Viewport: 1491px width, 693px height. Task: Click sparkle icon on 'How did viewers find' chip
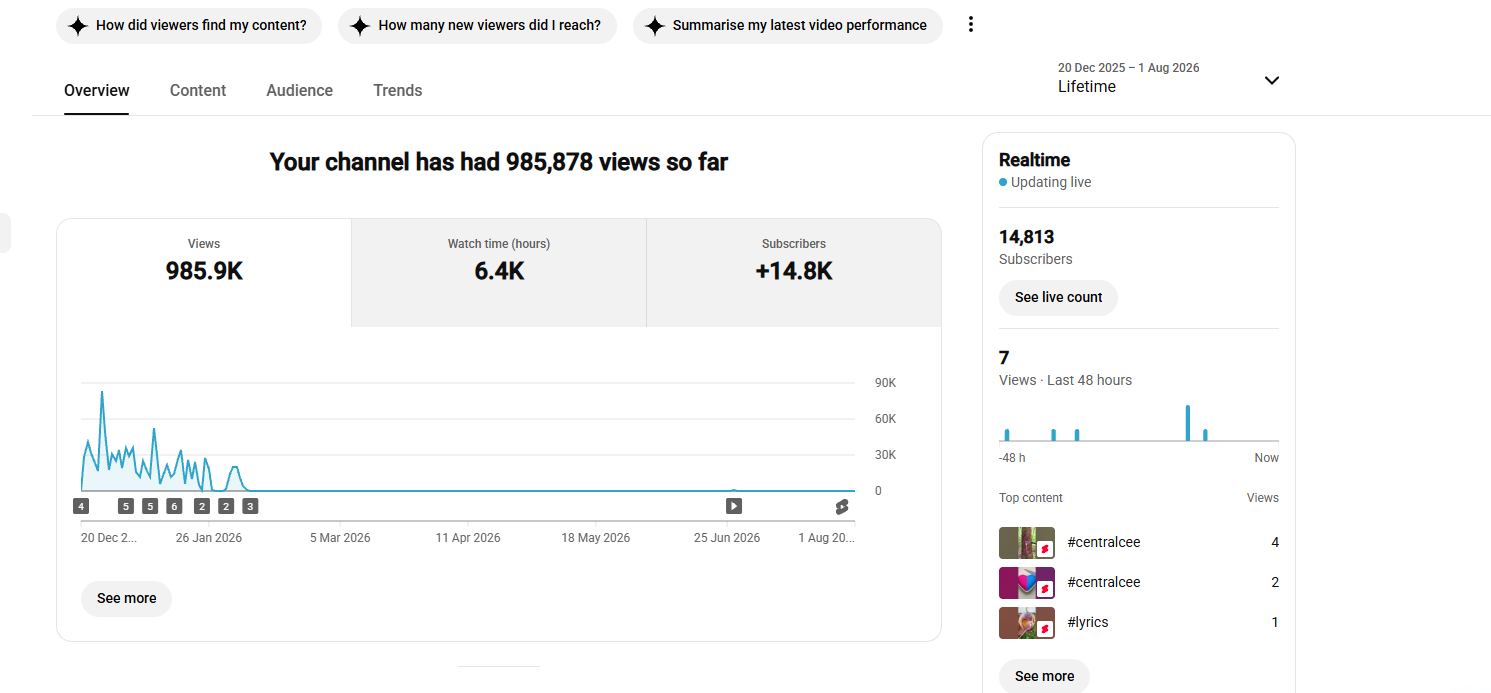pyautogui.click(x=77, y=26)
